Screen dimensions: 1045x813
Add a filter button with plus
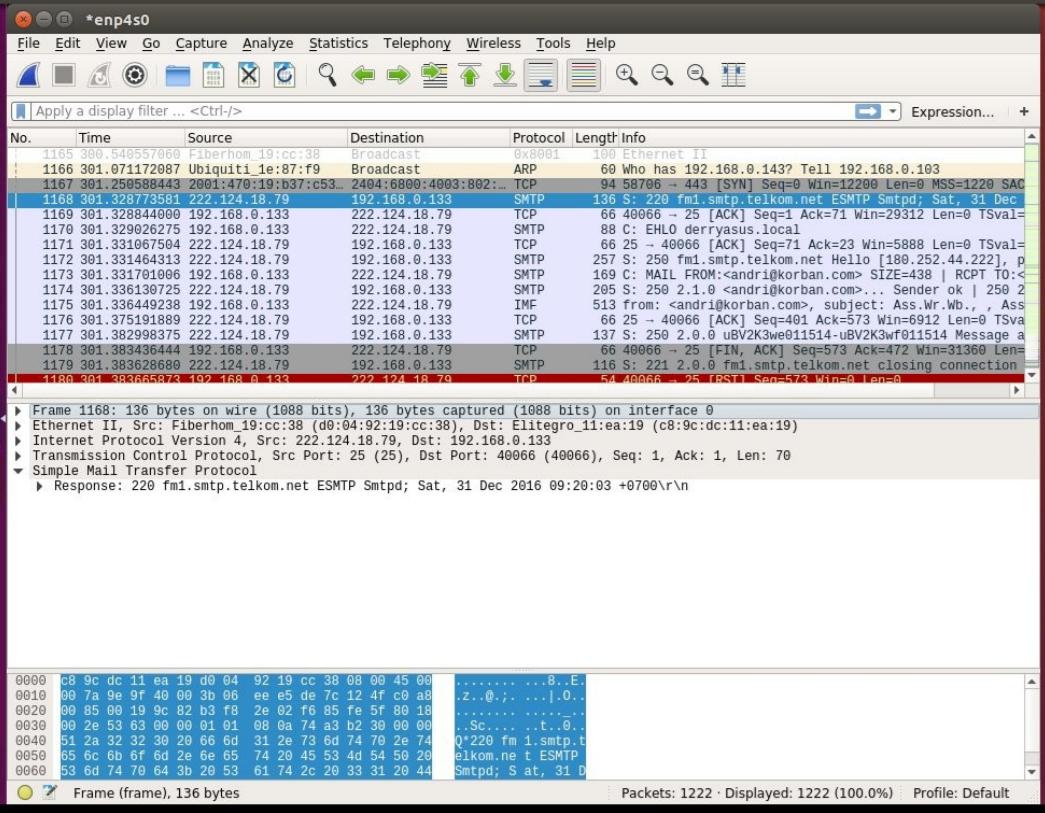(1024, 111)
